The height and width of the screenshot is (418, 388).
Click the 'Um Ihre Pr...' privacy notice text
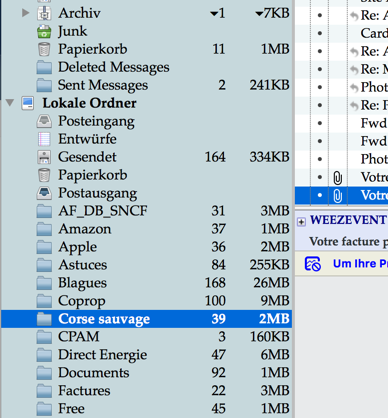pos(360,264)
